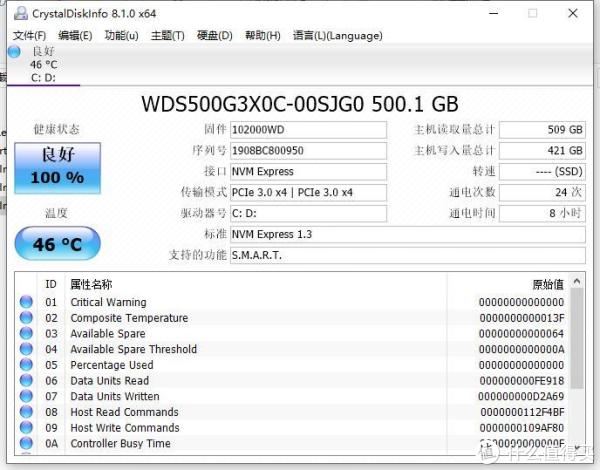Screen dimensions: 600x470
Task: Select the Data Units Written row text
Action: [115, 396]
